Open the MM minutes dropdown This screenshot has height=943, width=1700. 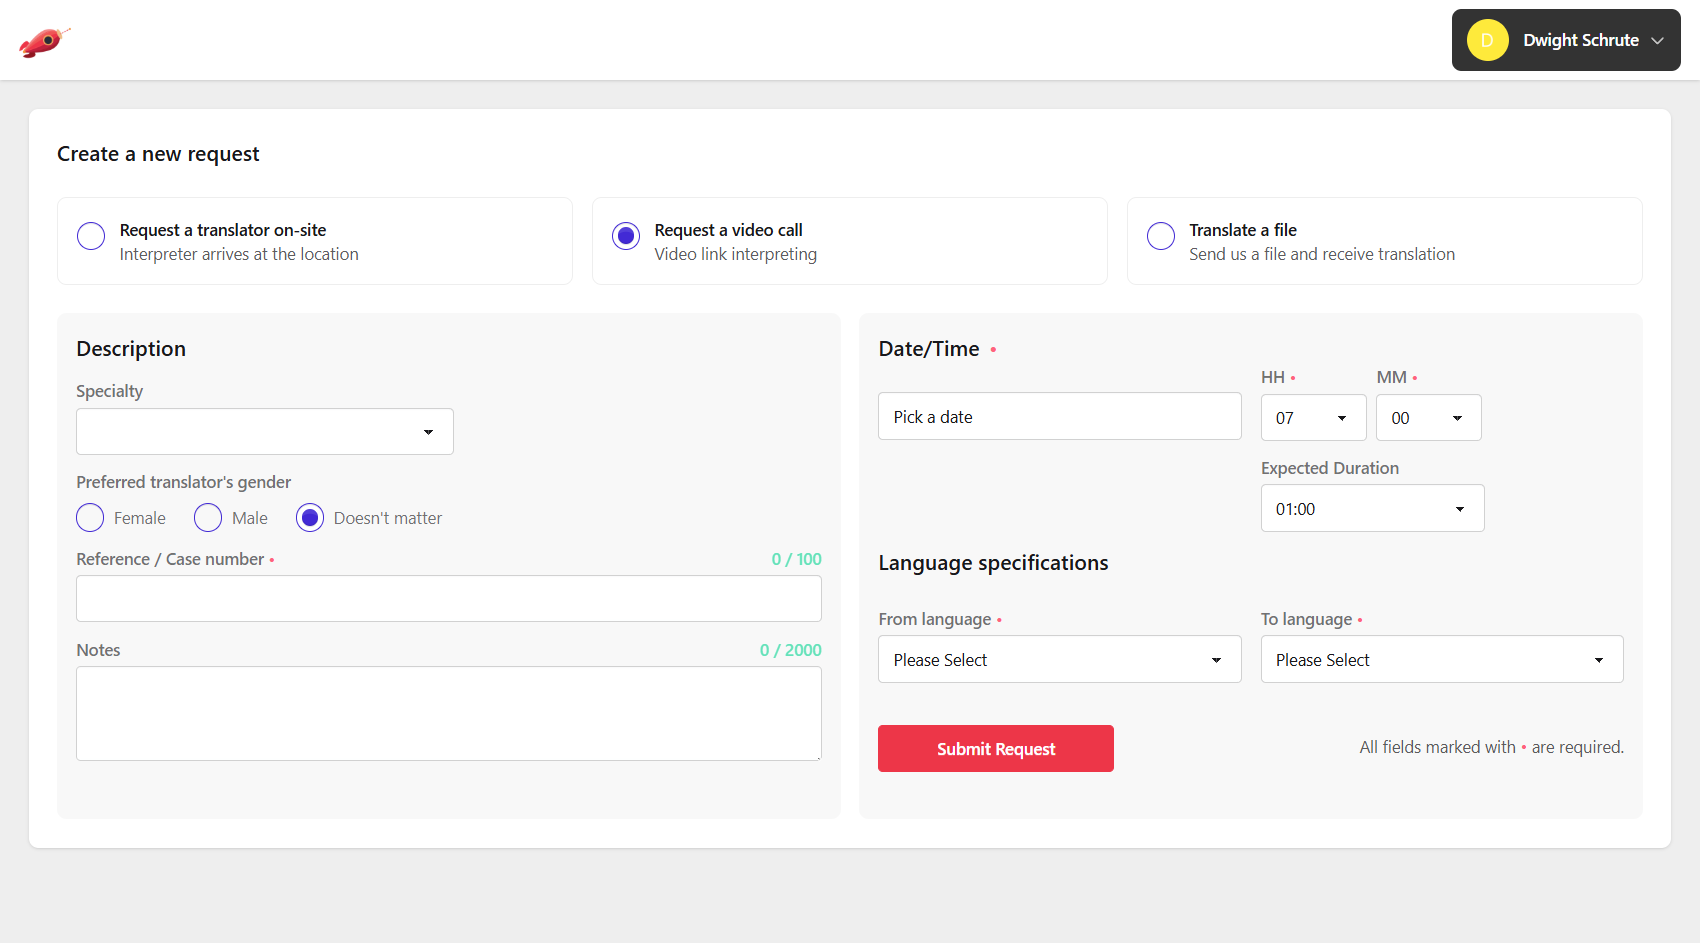tap(1428, 418)
